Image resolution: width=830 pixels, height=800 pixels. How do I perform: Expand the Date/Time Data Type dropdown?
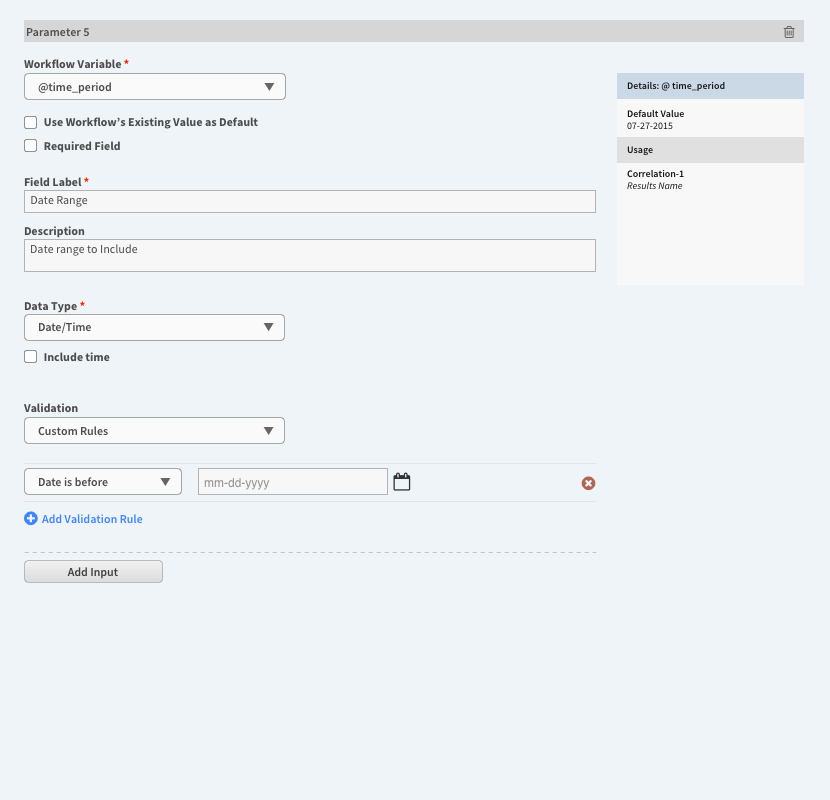coord(154,327)
